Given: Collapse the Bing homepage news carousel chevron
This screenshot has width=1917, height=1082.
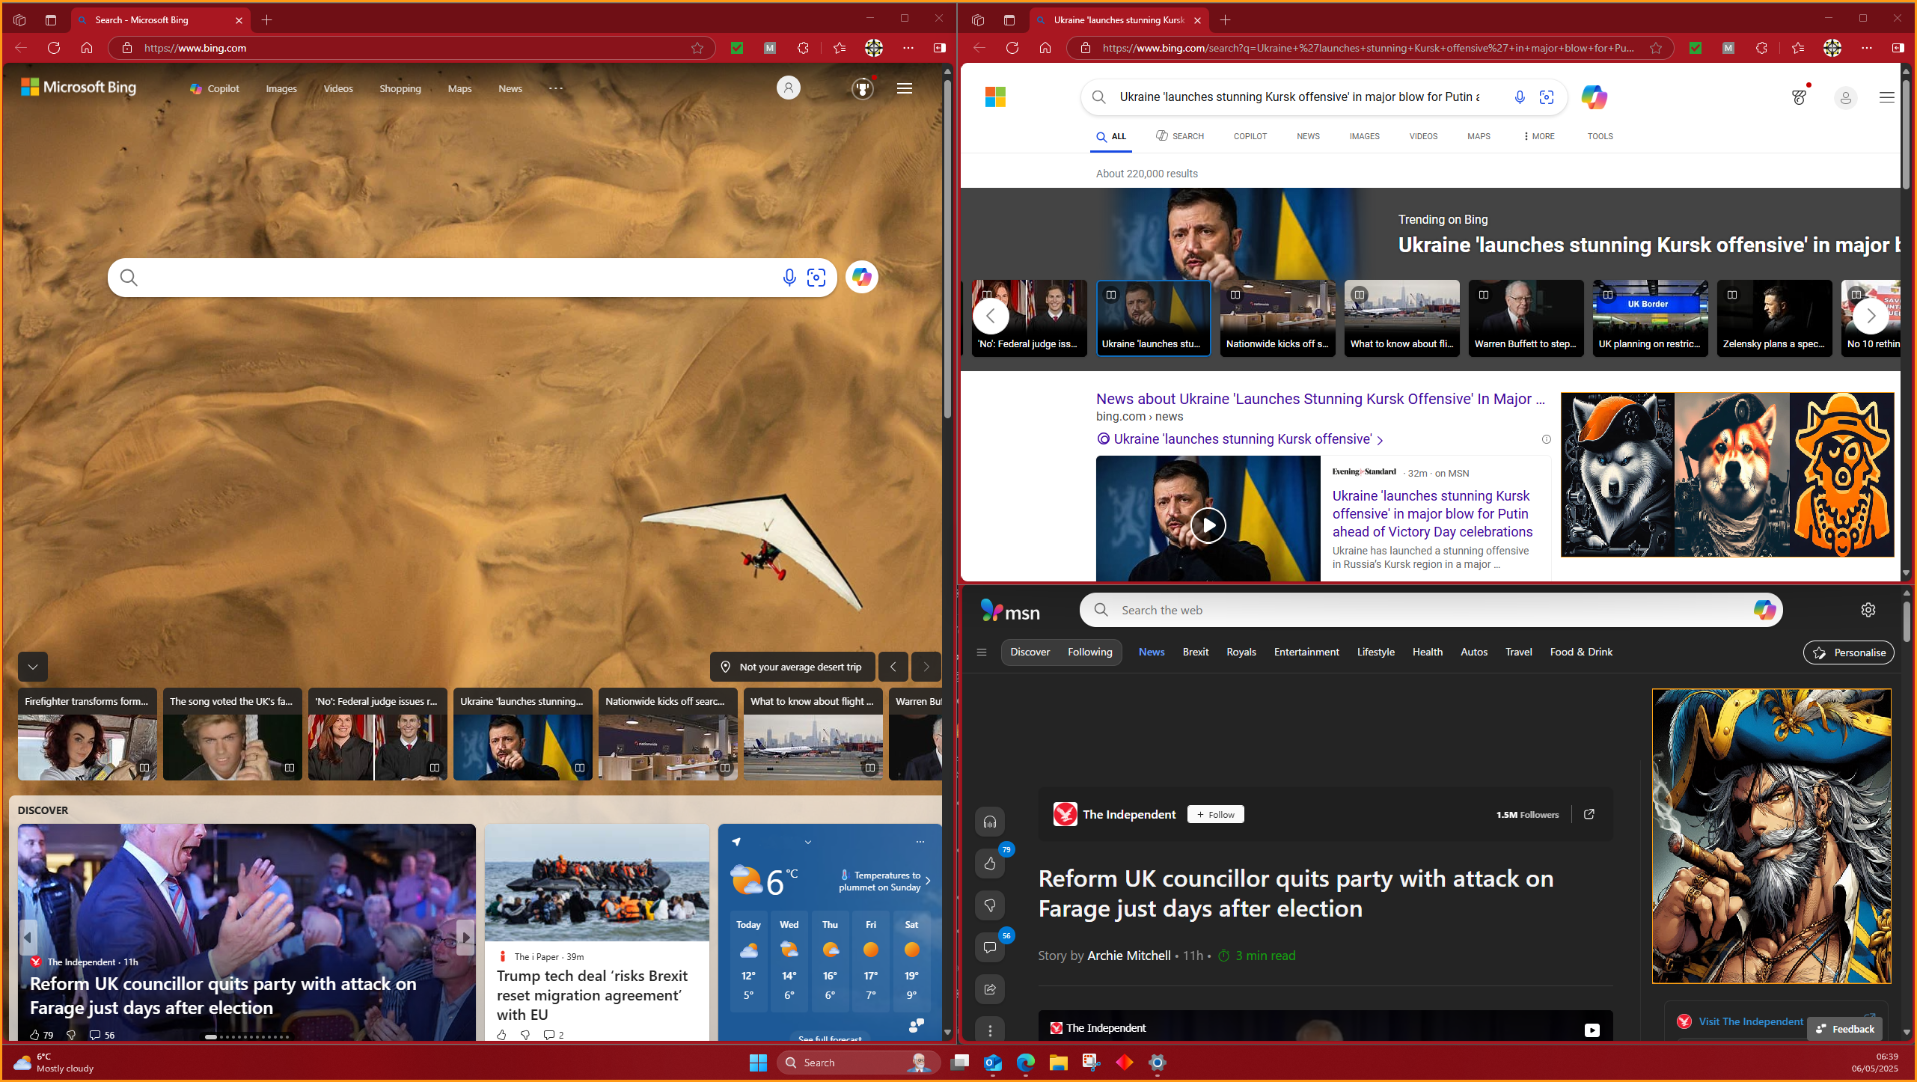Looking at the screenshot, I should 33,667.
